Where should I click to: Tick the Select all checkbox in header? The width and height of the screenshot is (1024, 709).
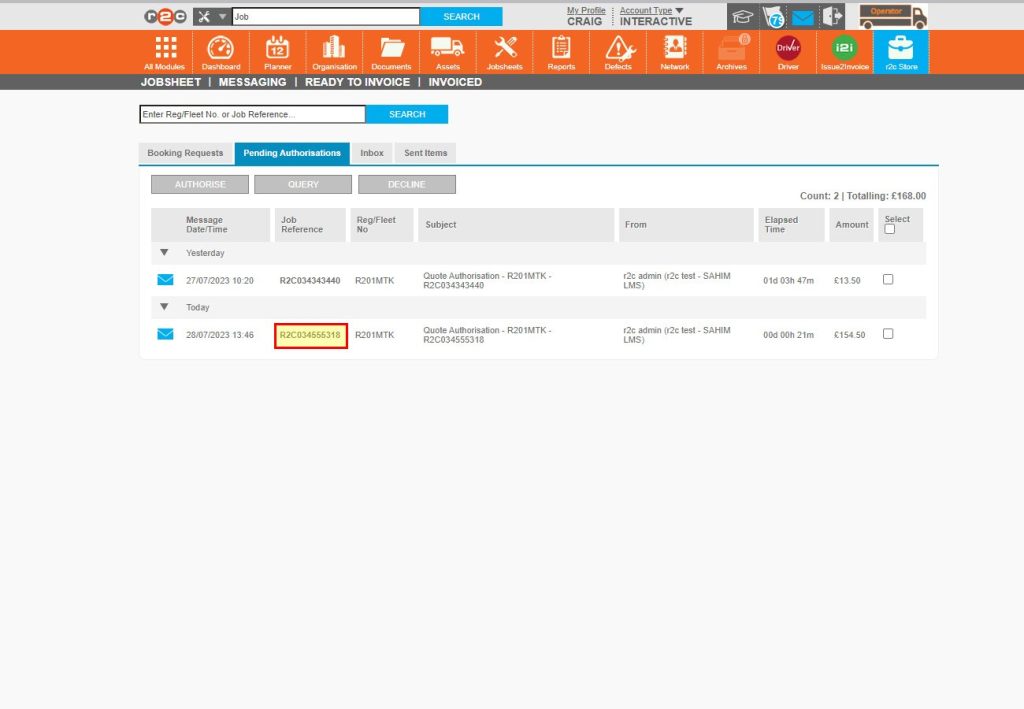coord(889,230)
